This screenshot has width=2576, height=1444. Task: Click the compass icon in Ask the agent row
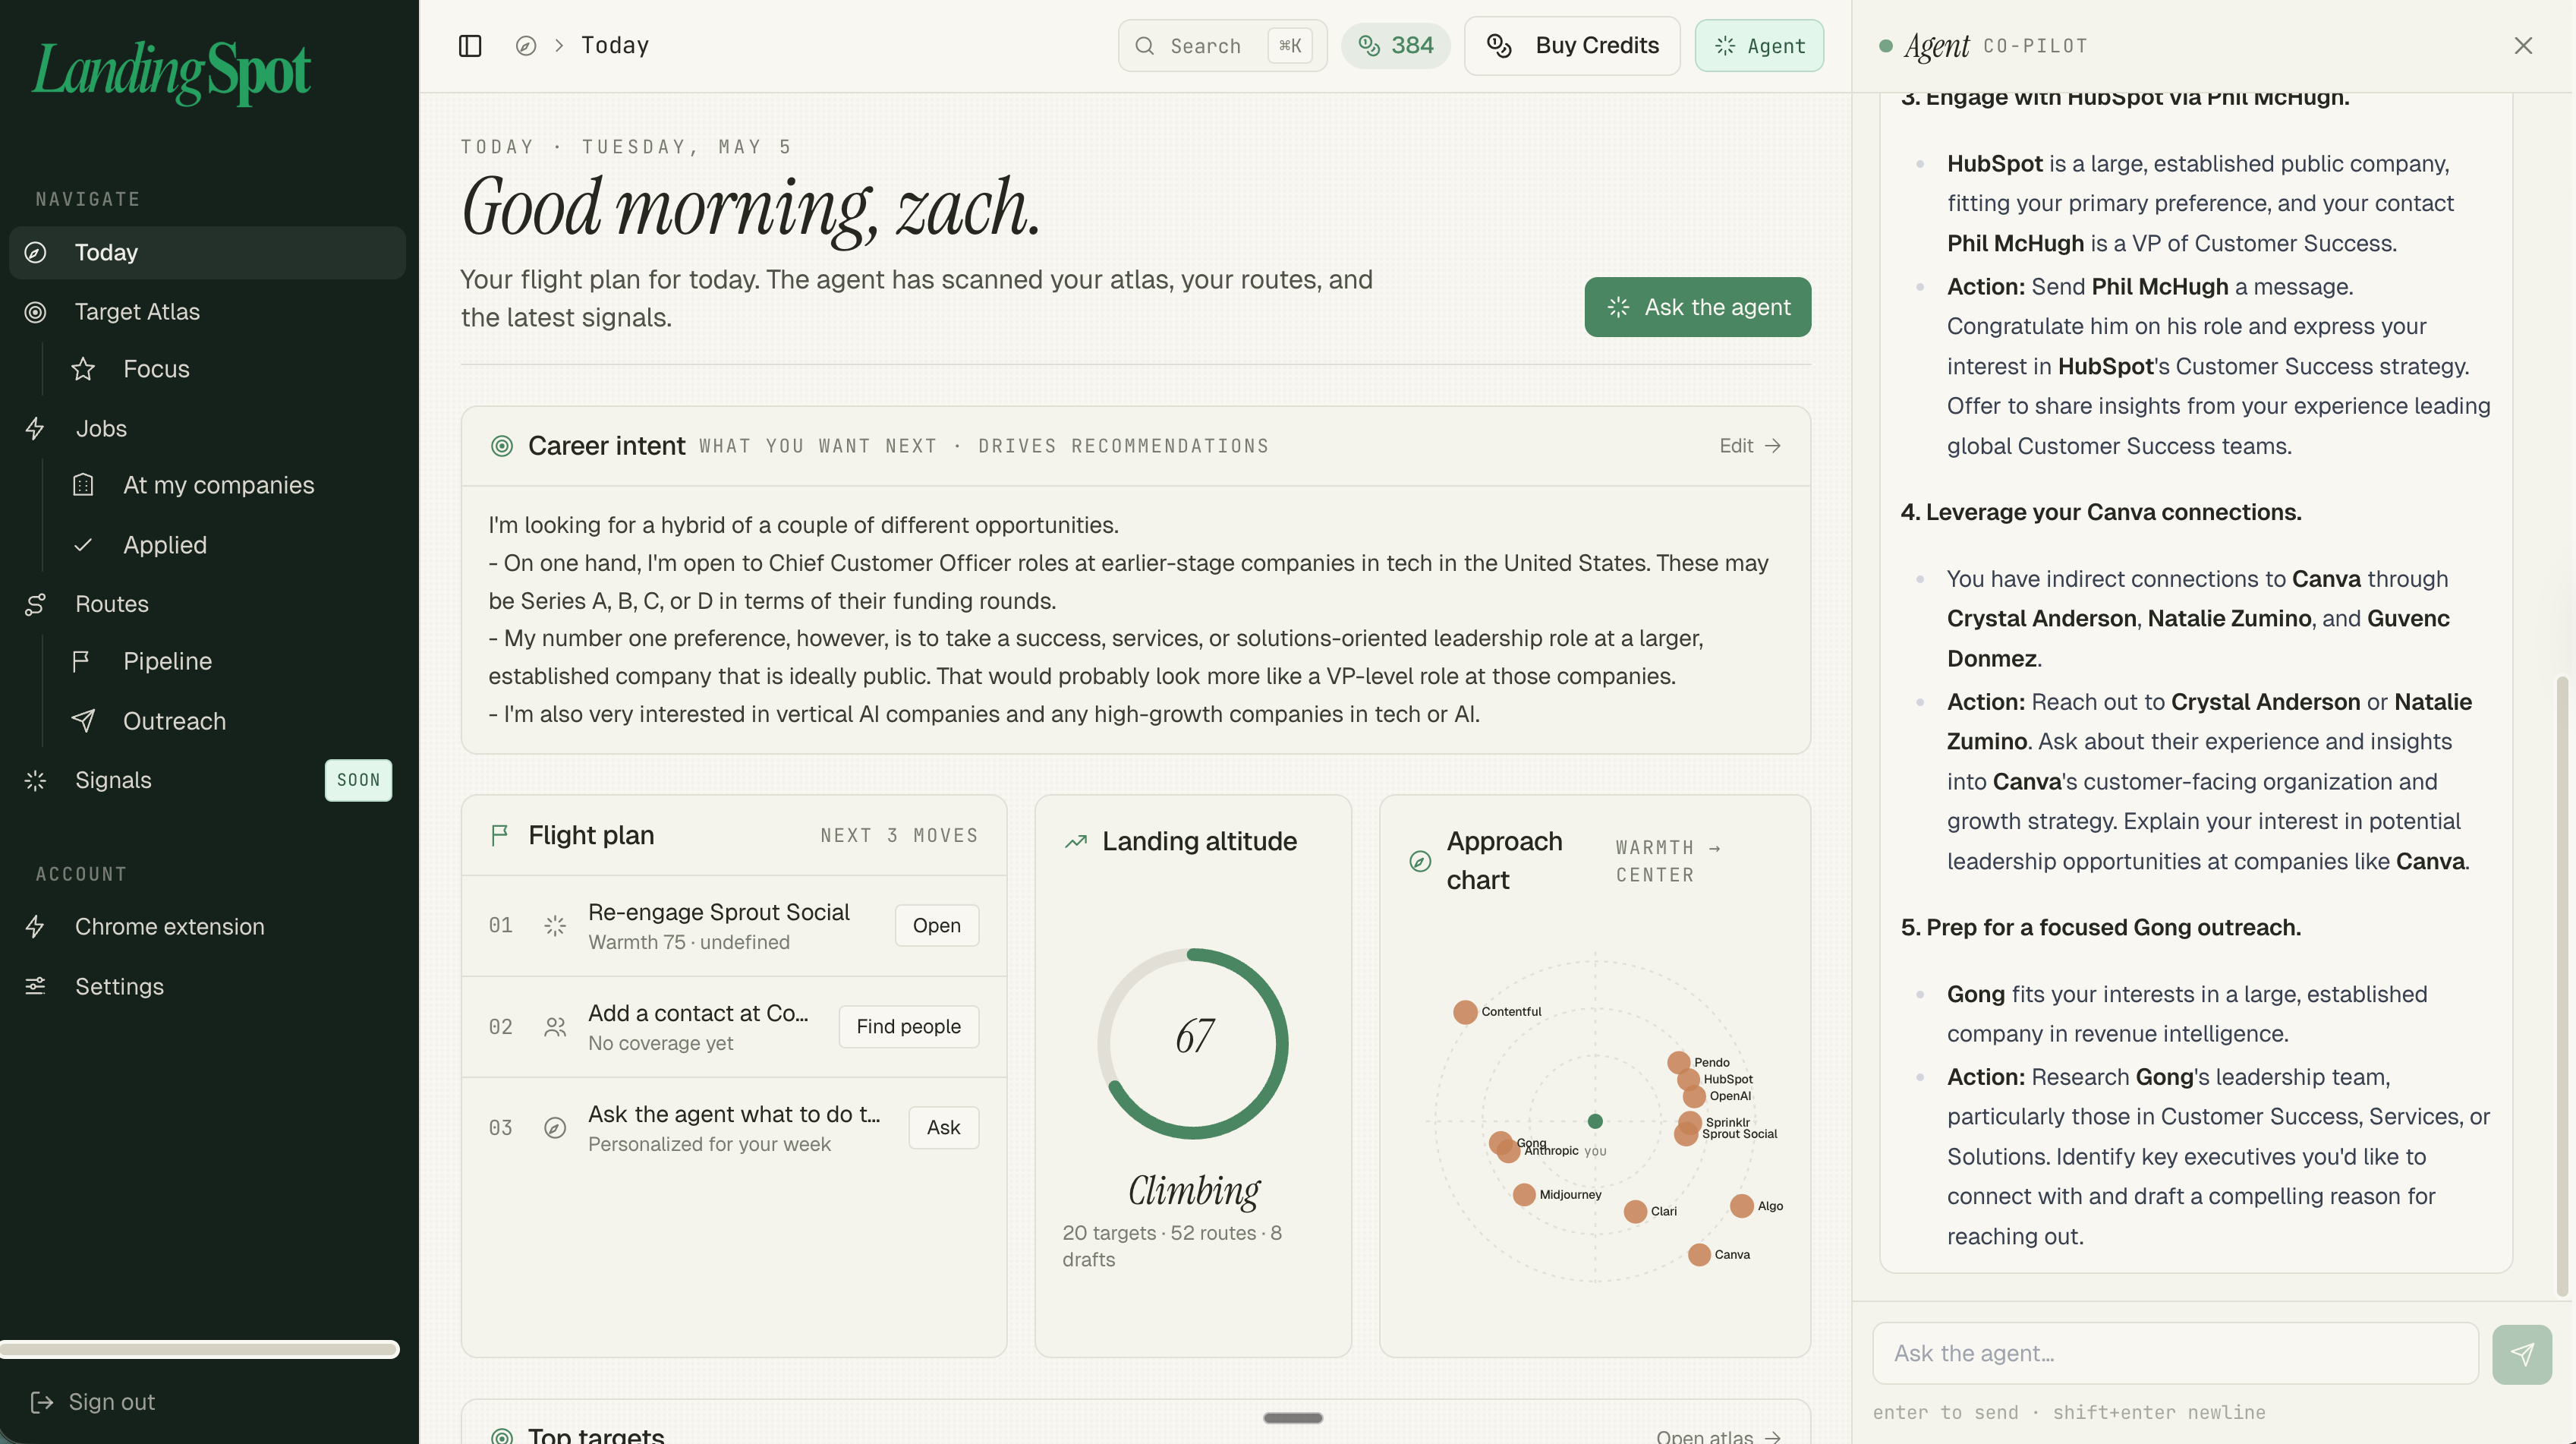coord(555,1128)
